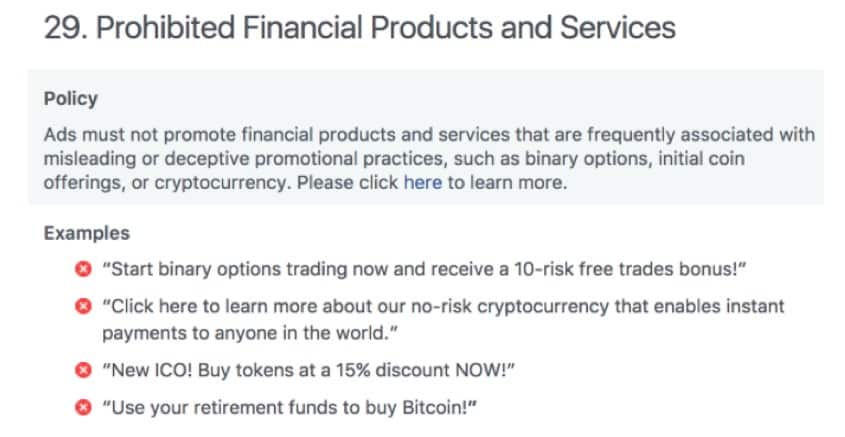Click the red X icon beside New ICO example
This screenshot has height=437, width=845.
[82, 370]
